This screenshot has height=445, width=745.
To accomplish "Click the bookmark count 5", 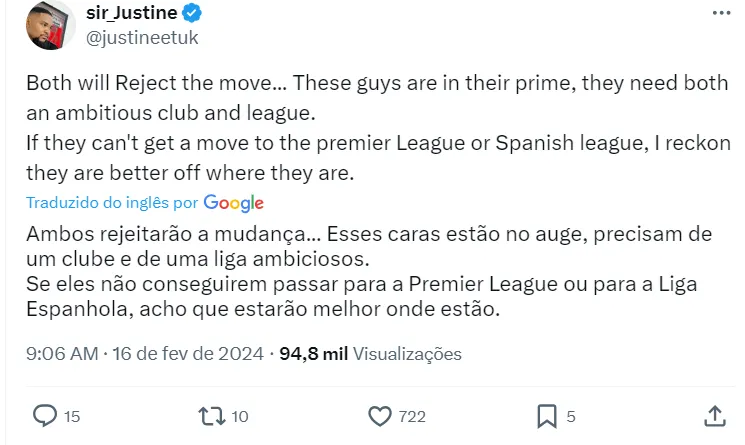I will pyautogui.click(x=571, y=417).
